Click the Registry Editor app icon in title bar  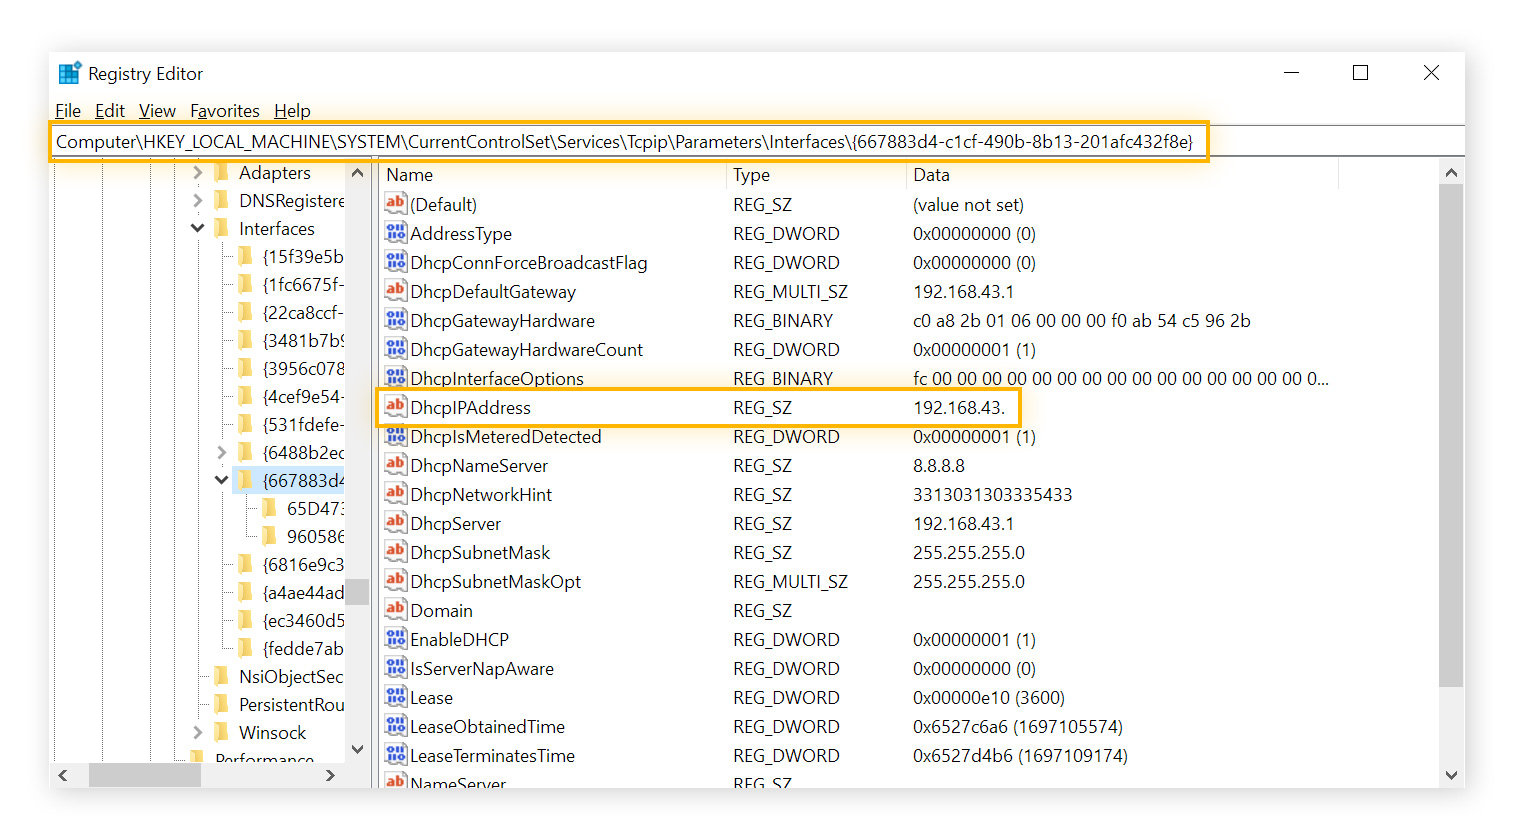70,73
